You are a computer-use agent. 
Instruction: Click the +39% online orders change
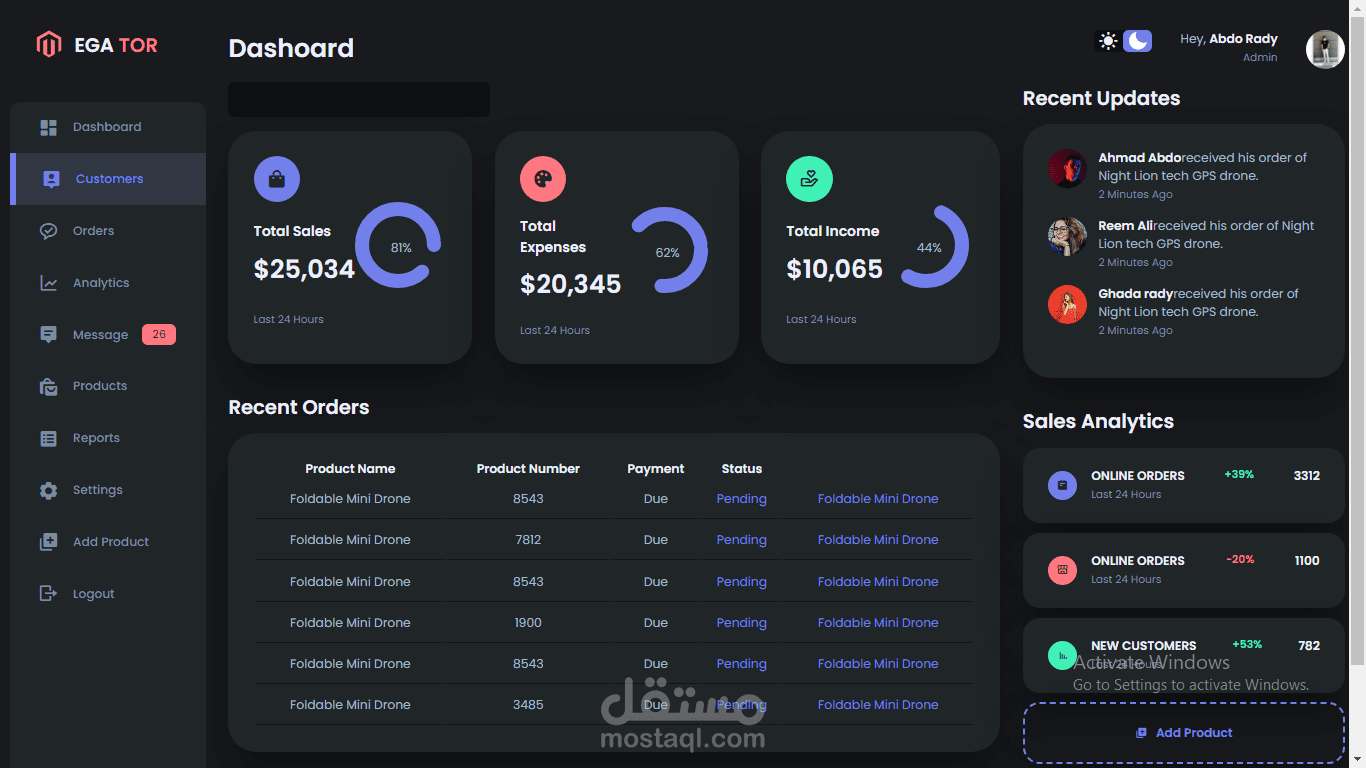(x=1239, y=475)
